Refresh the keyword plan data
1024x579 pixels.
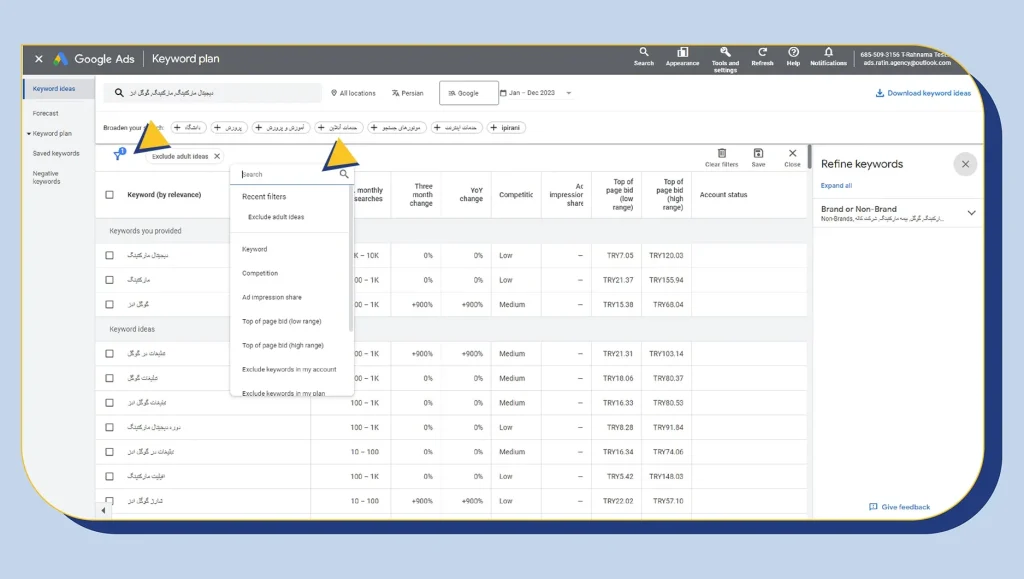click(x=762, y=56)
